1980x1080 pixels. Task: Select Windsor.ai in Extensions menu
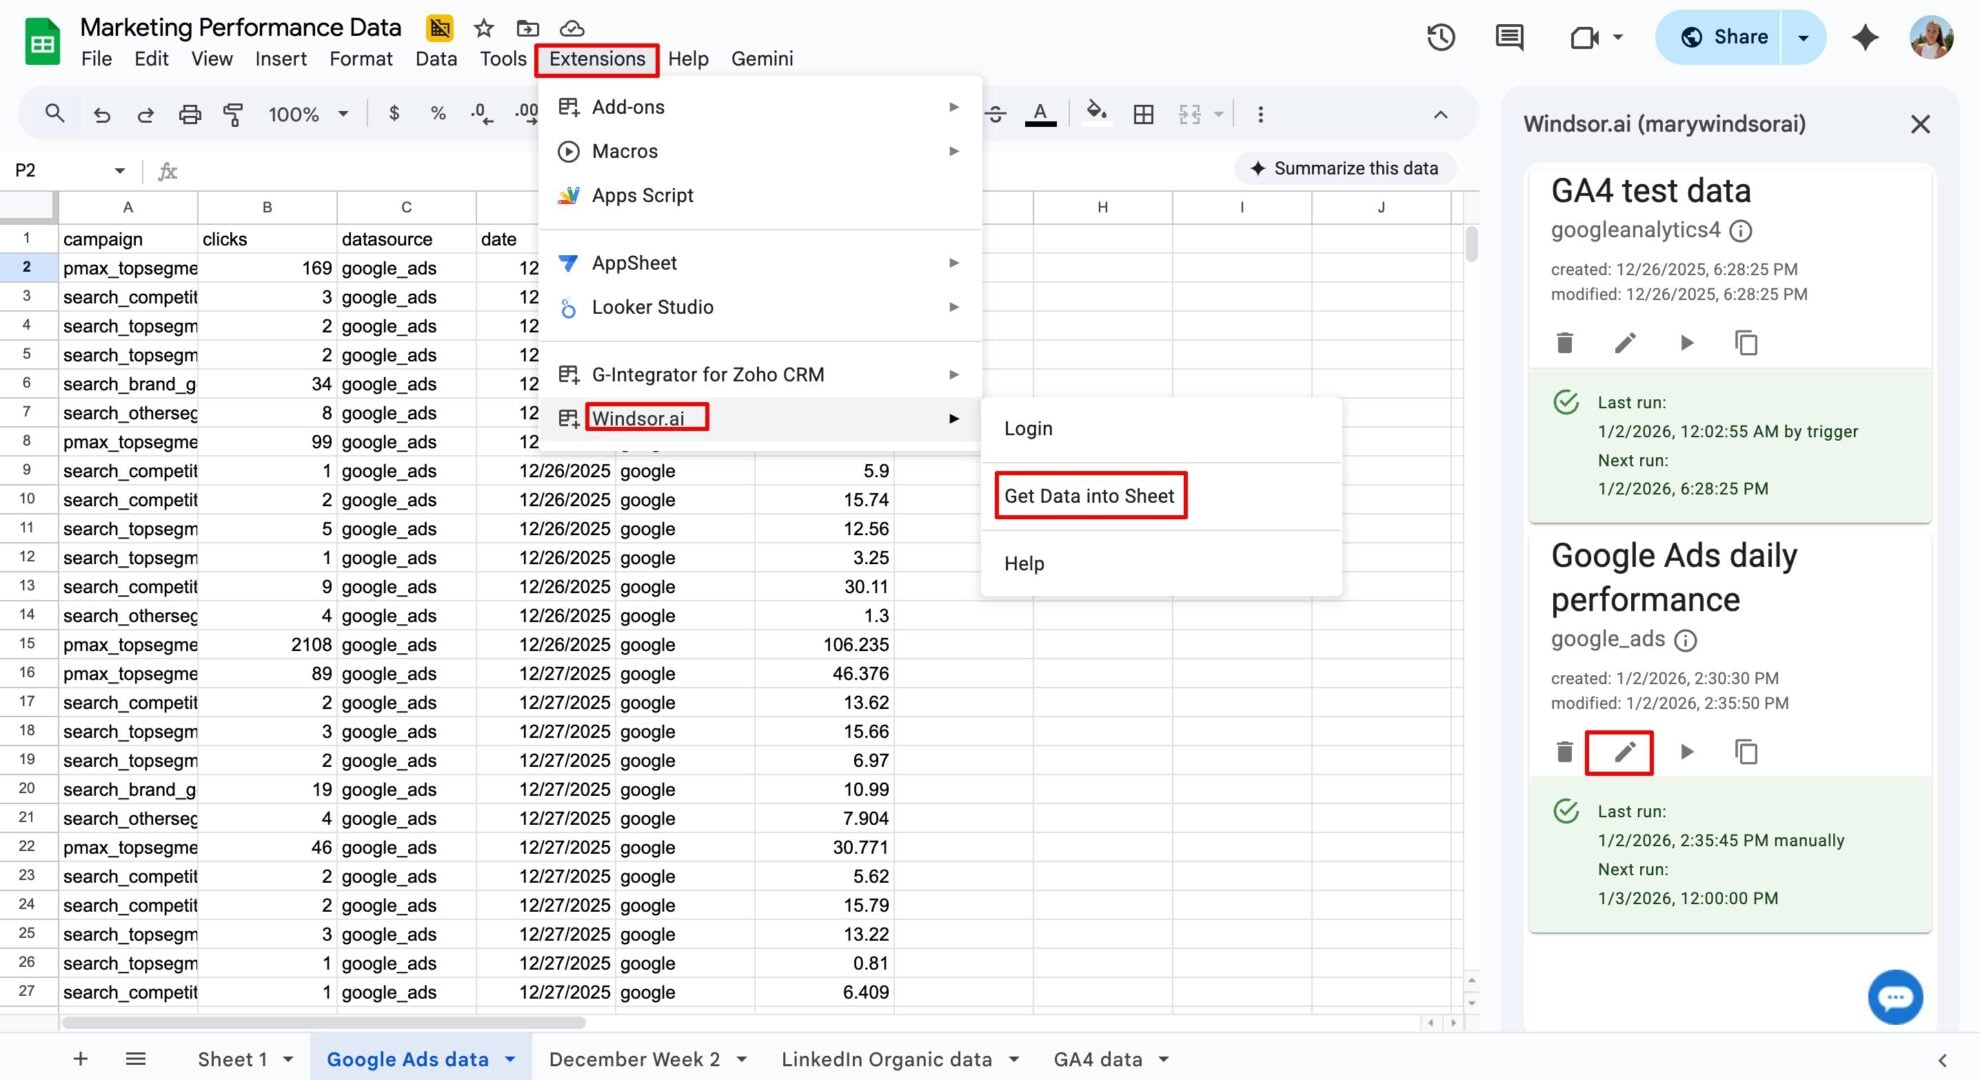pos(760,418)
